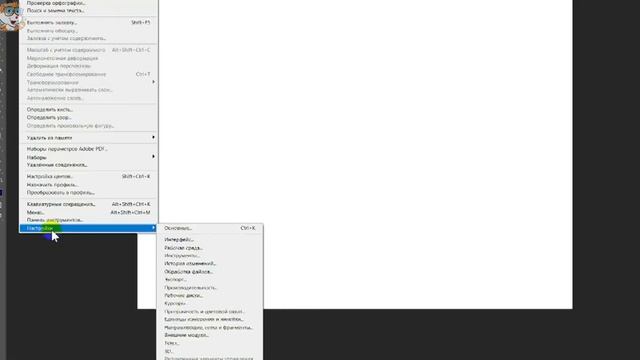
Task: Expand the 'Наборы' submenu
Action: click(x=88, y=157)
